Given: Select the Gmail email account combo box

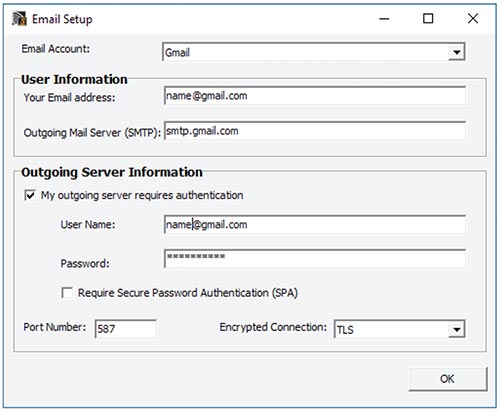Looking at the screenshot, I should coord(314,52).
